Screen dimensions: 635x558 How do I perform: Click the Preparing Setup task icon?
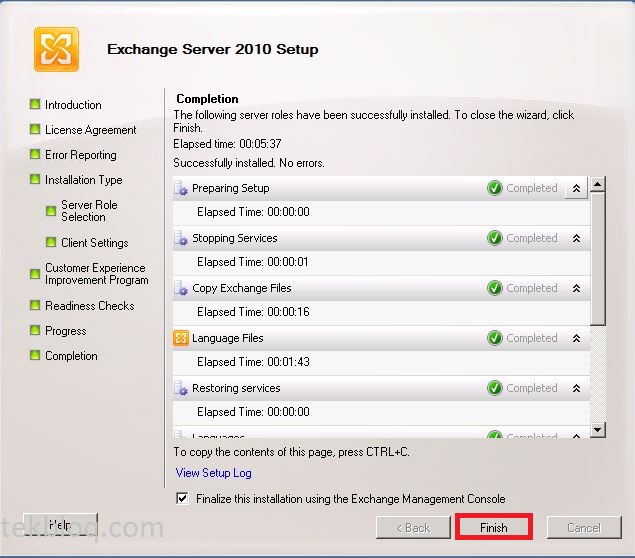[x=181, y=188]
